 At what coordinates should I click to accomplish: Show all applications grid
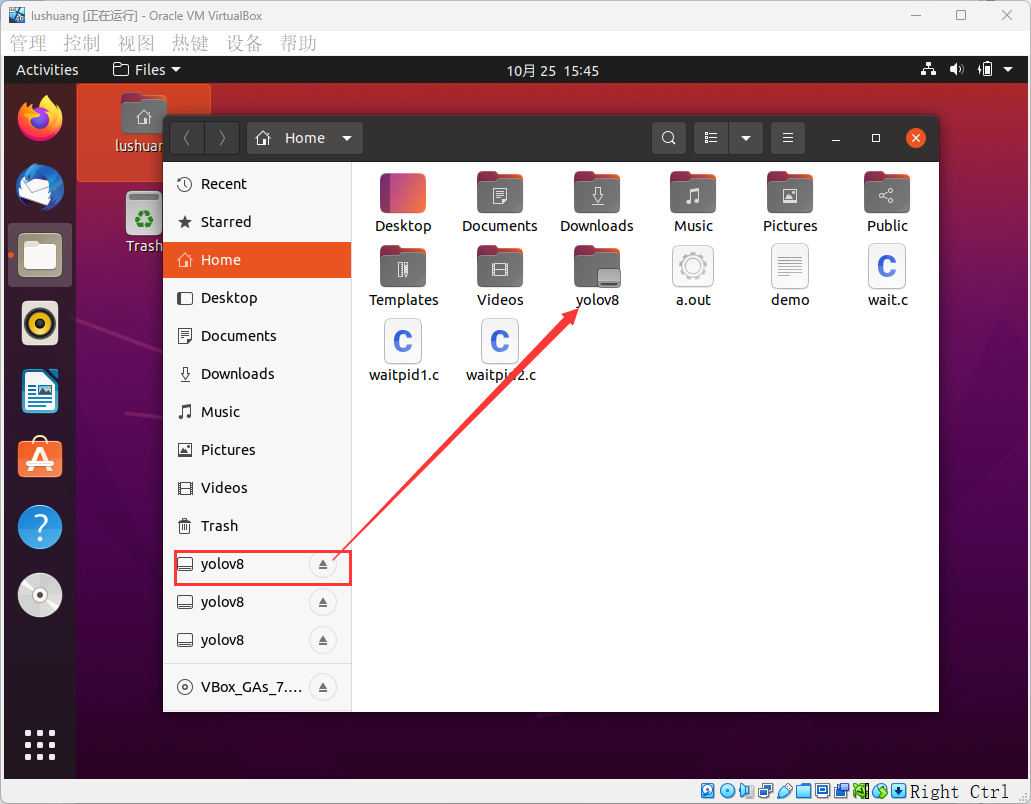click(x=40, y=745)
